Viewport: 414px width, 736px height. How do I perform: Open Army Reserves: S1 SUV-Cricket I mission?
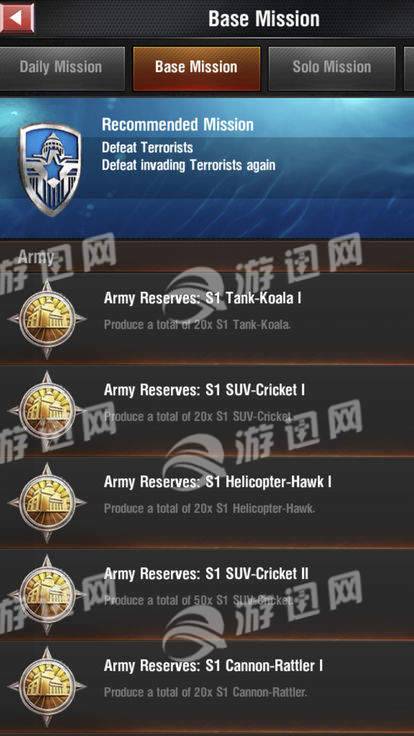pos(207,410)
